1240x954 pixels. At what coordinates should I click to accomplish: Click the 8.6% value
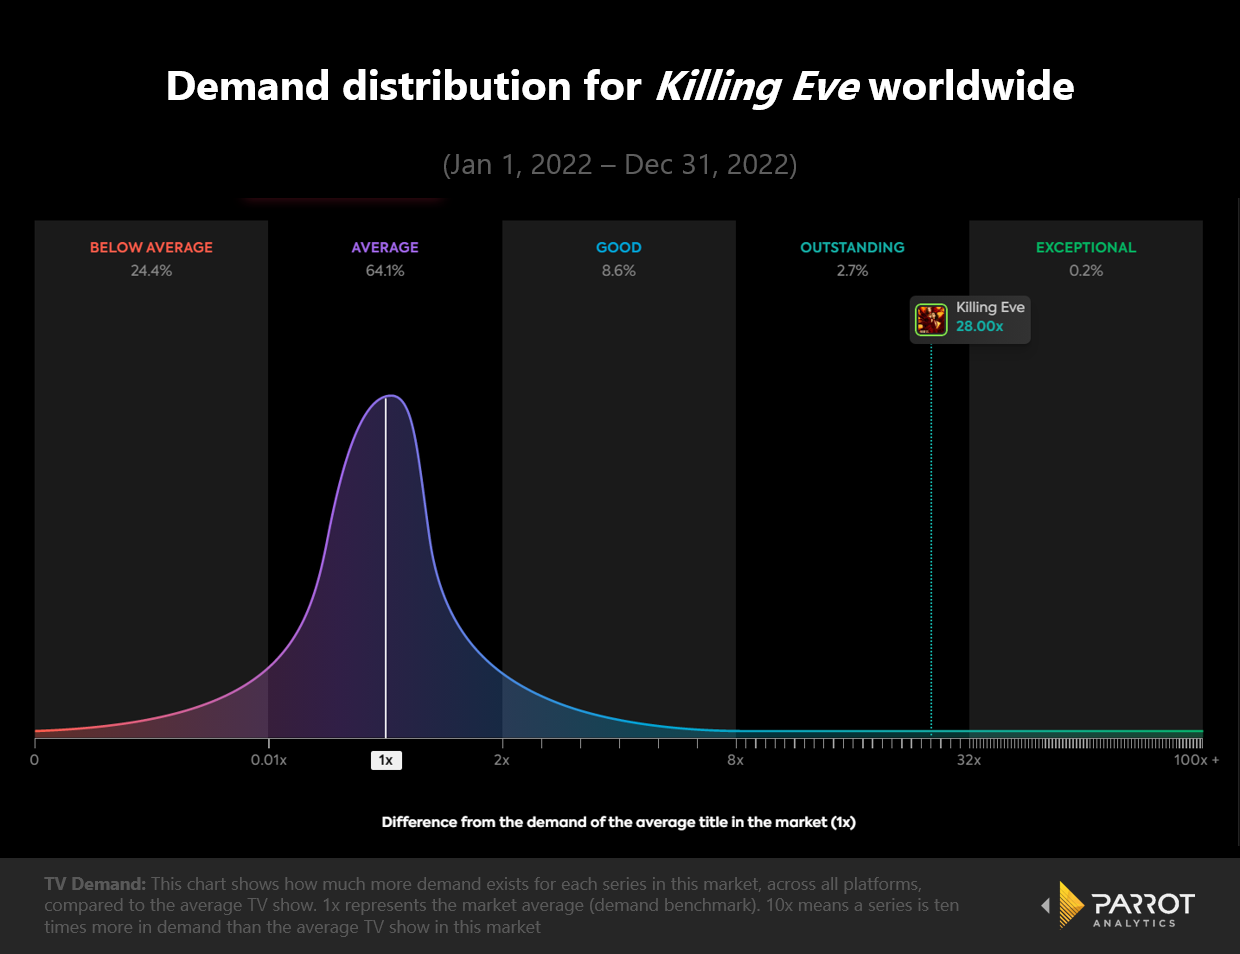tap(619, 271)
